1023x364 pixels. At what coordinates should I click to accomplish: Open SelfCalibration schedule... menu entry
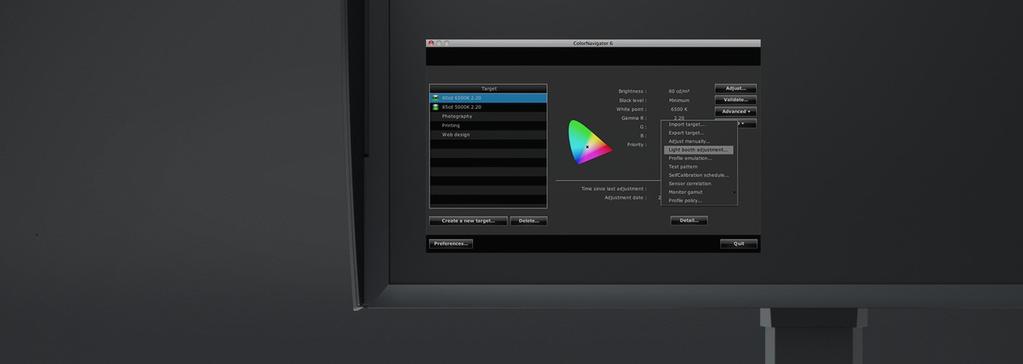[699, 175]
